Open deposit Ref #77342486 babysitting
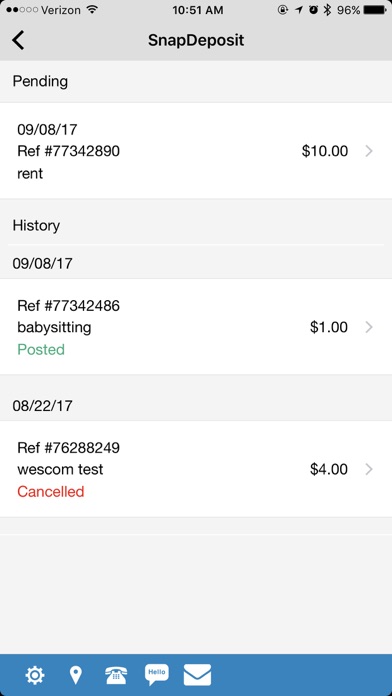The image size is (392, 696). pos(196,327)
